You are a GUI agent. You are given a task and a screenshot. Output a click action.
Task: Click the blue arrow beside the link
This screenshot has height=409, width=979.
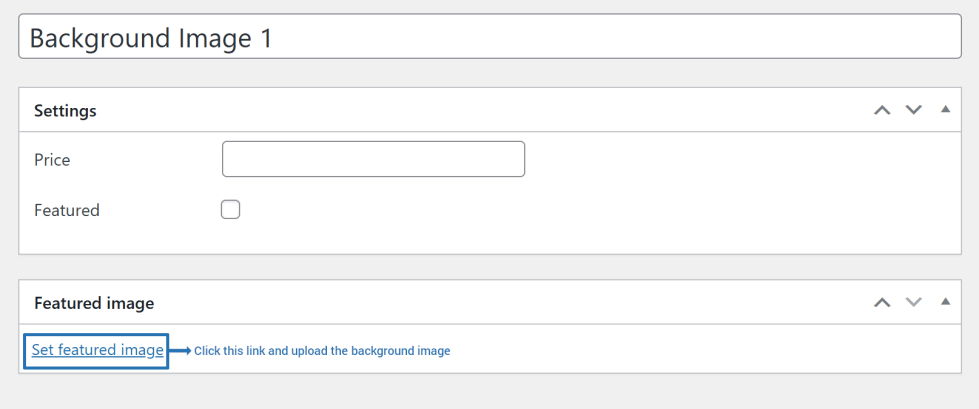[x=180, y=351]
